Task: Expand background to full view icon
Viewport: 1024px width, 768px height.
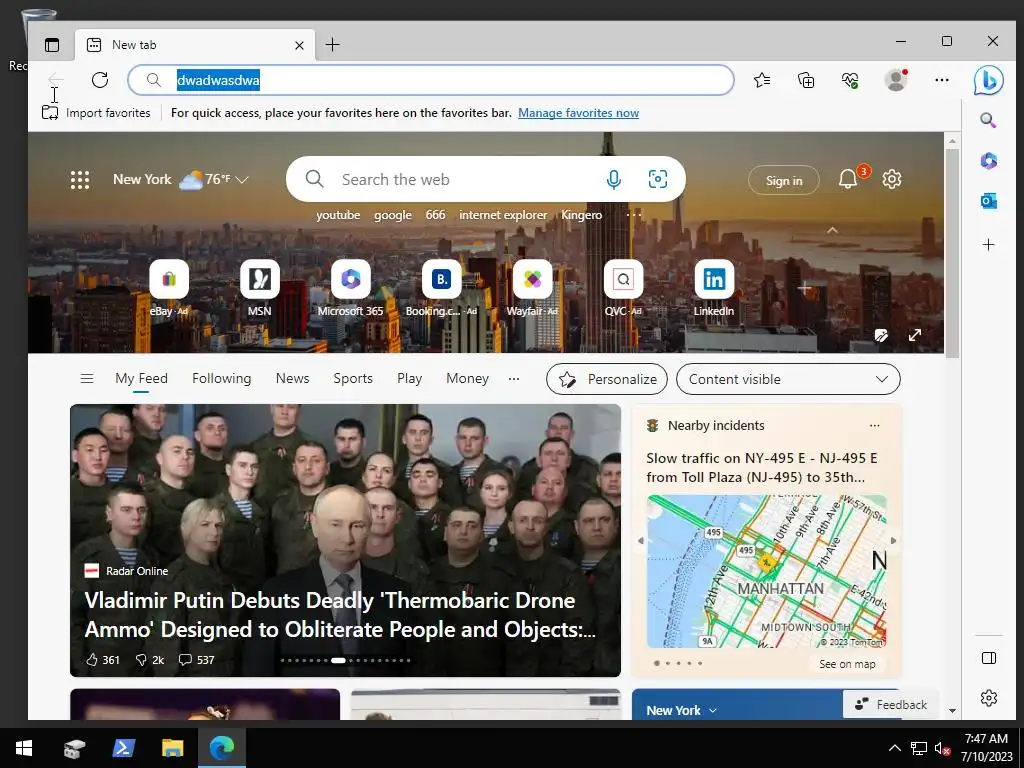Action: tap(915, 335)
